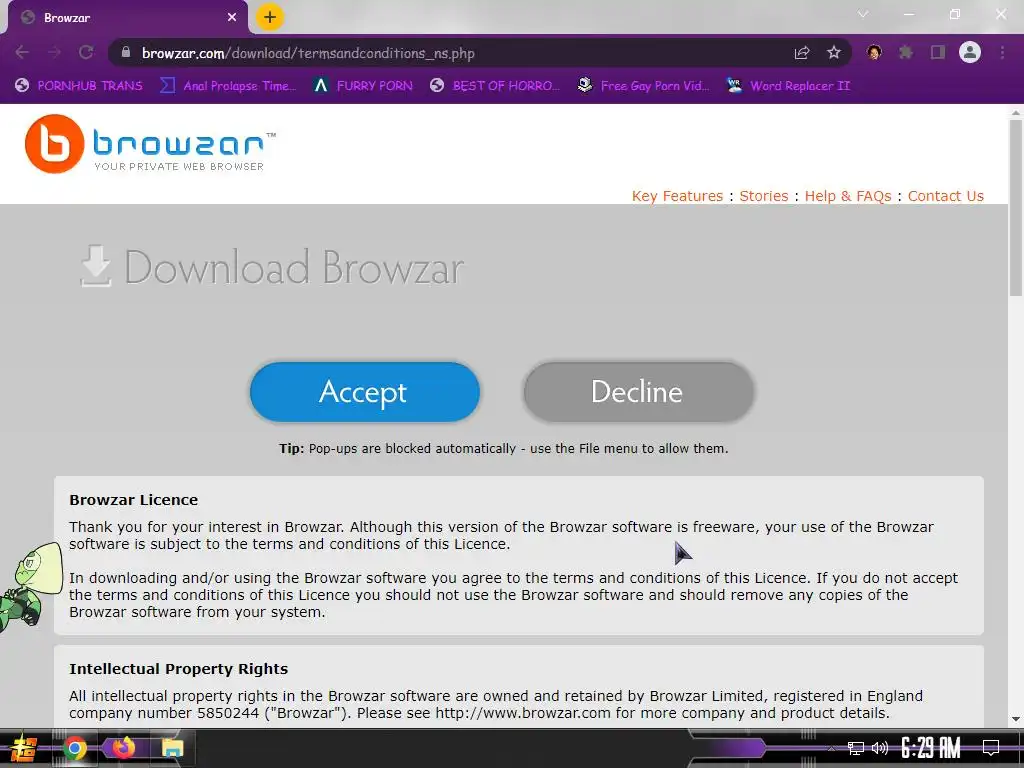1024x768 pixels.
Task: Toggle the side panel icon
Action: 938,52
